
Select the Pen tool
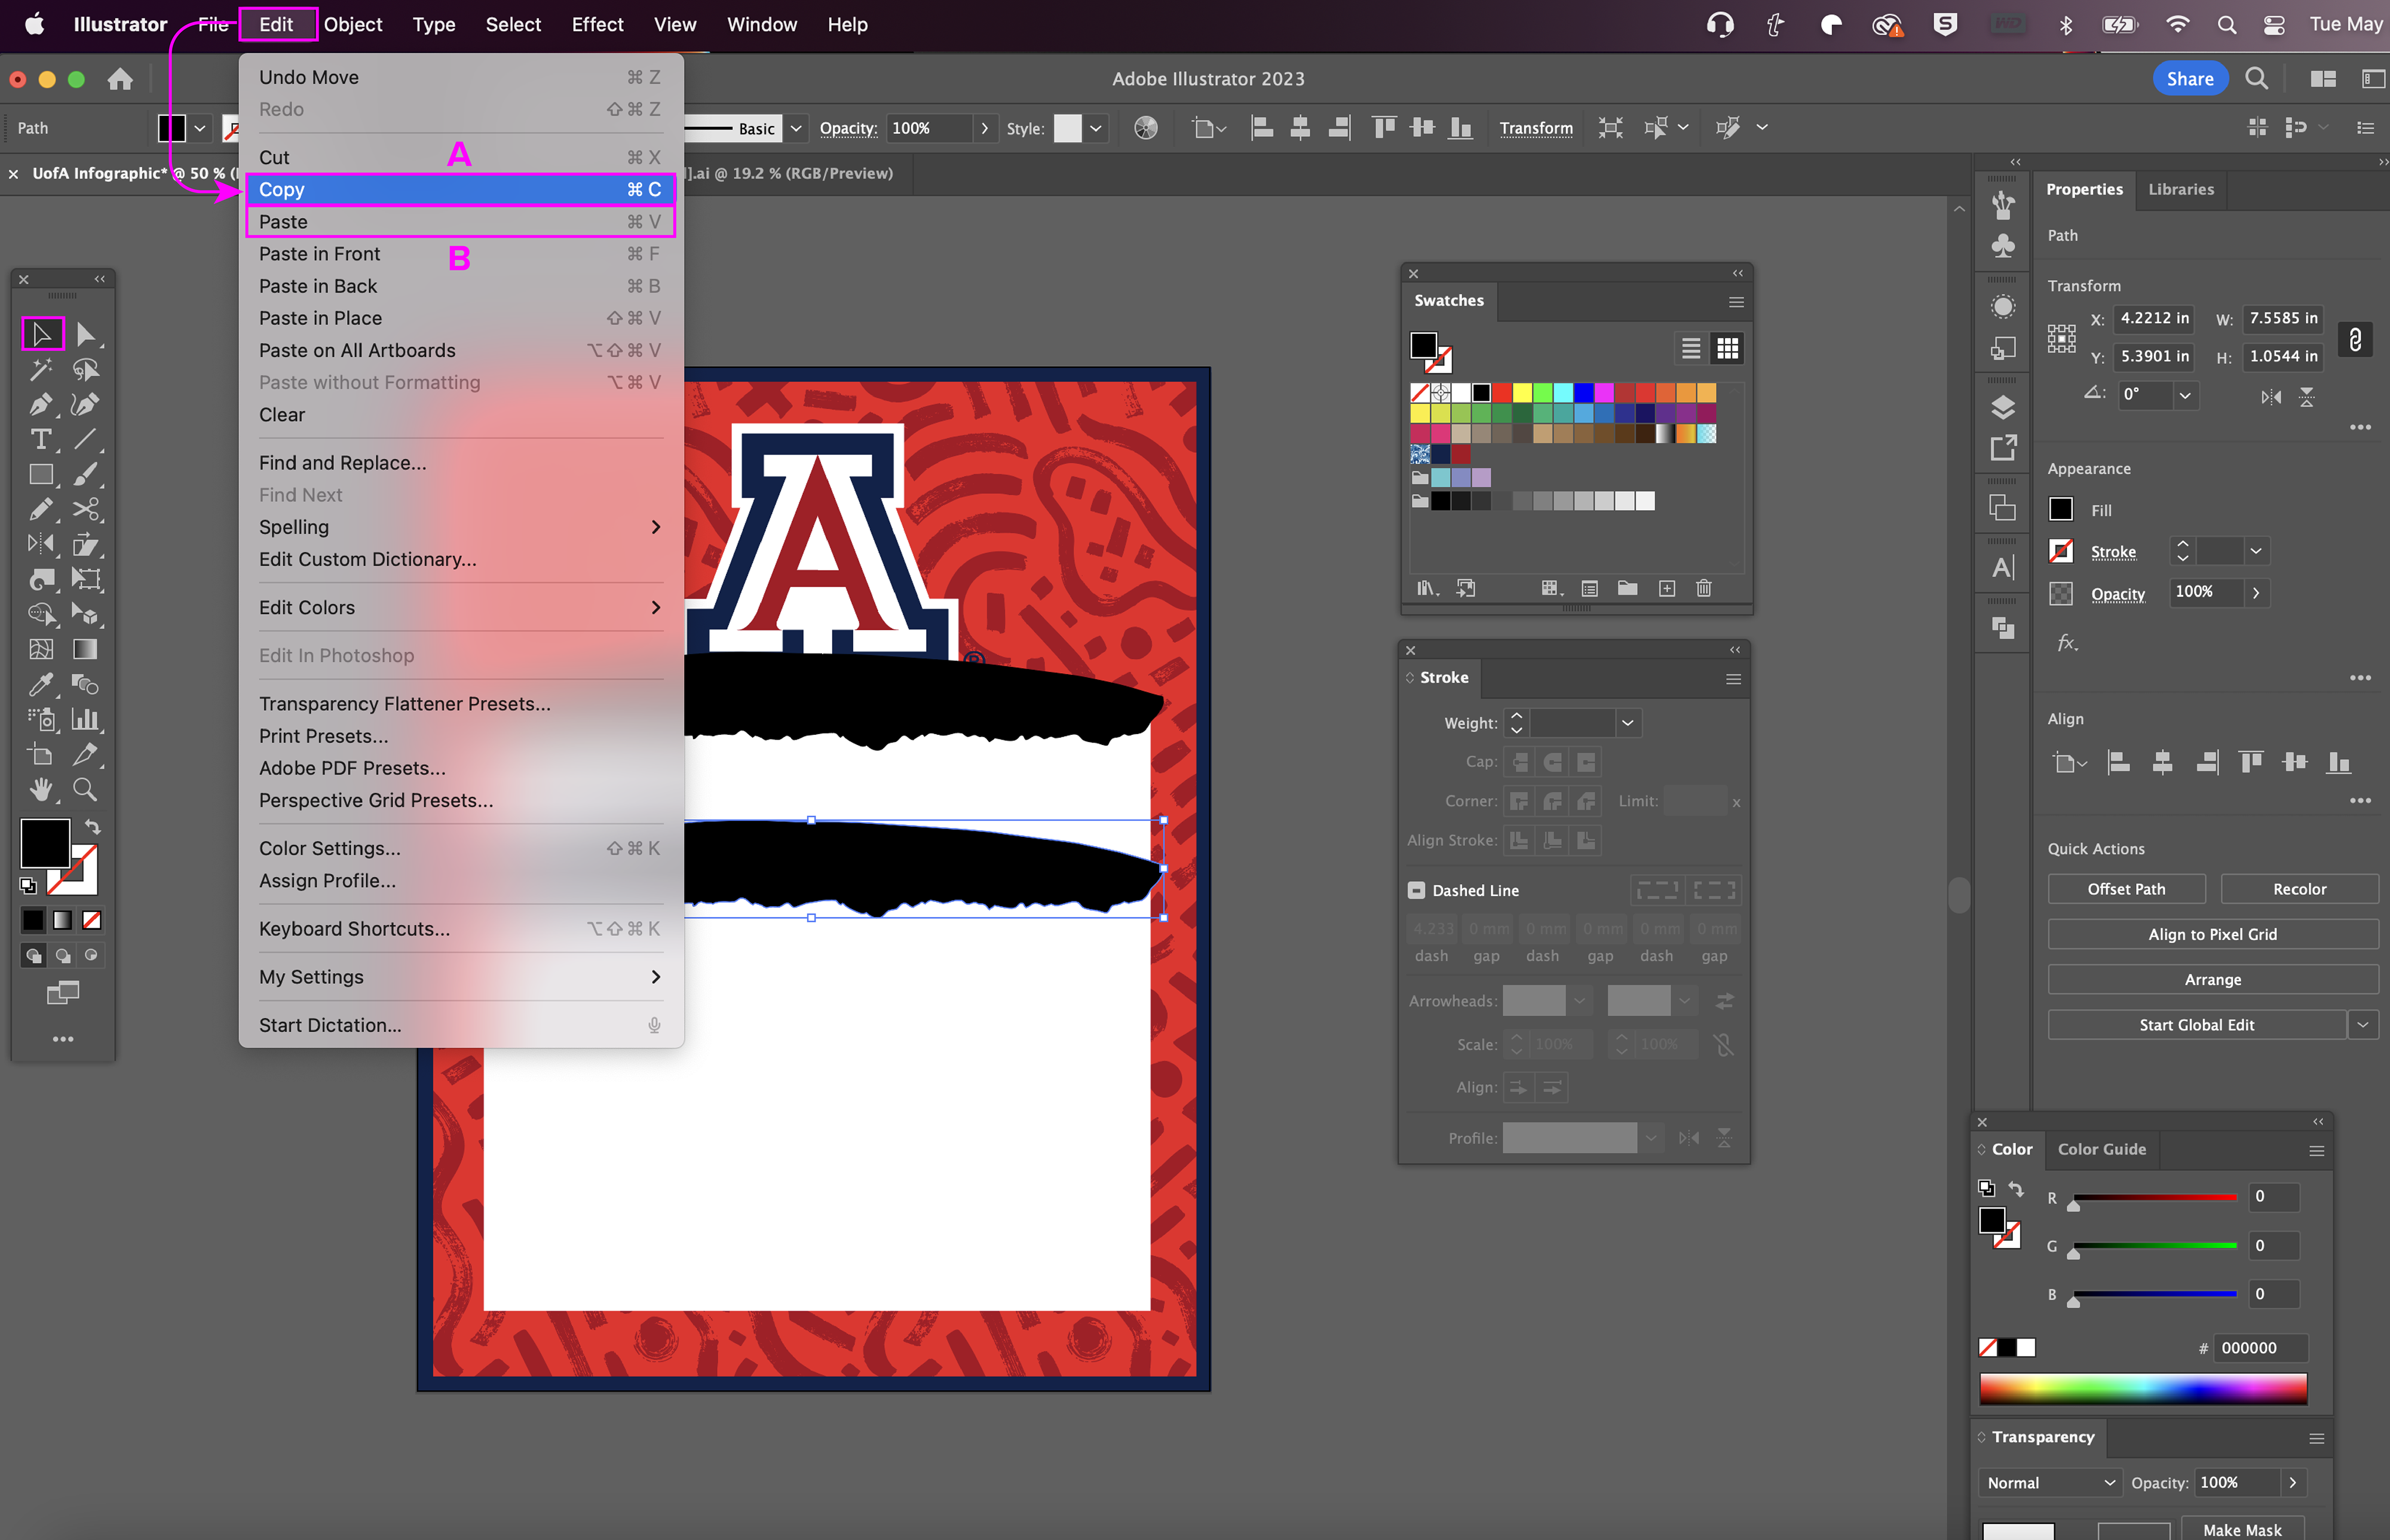click(x=41, y=404)
